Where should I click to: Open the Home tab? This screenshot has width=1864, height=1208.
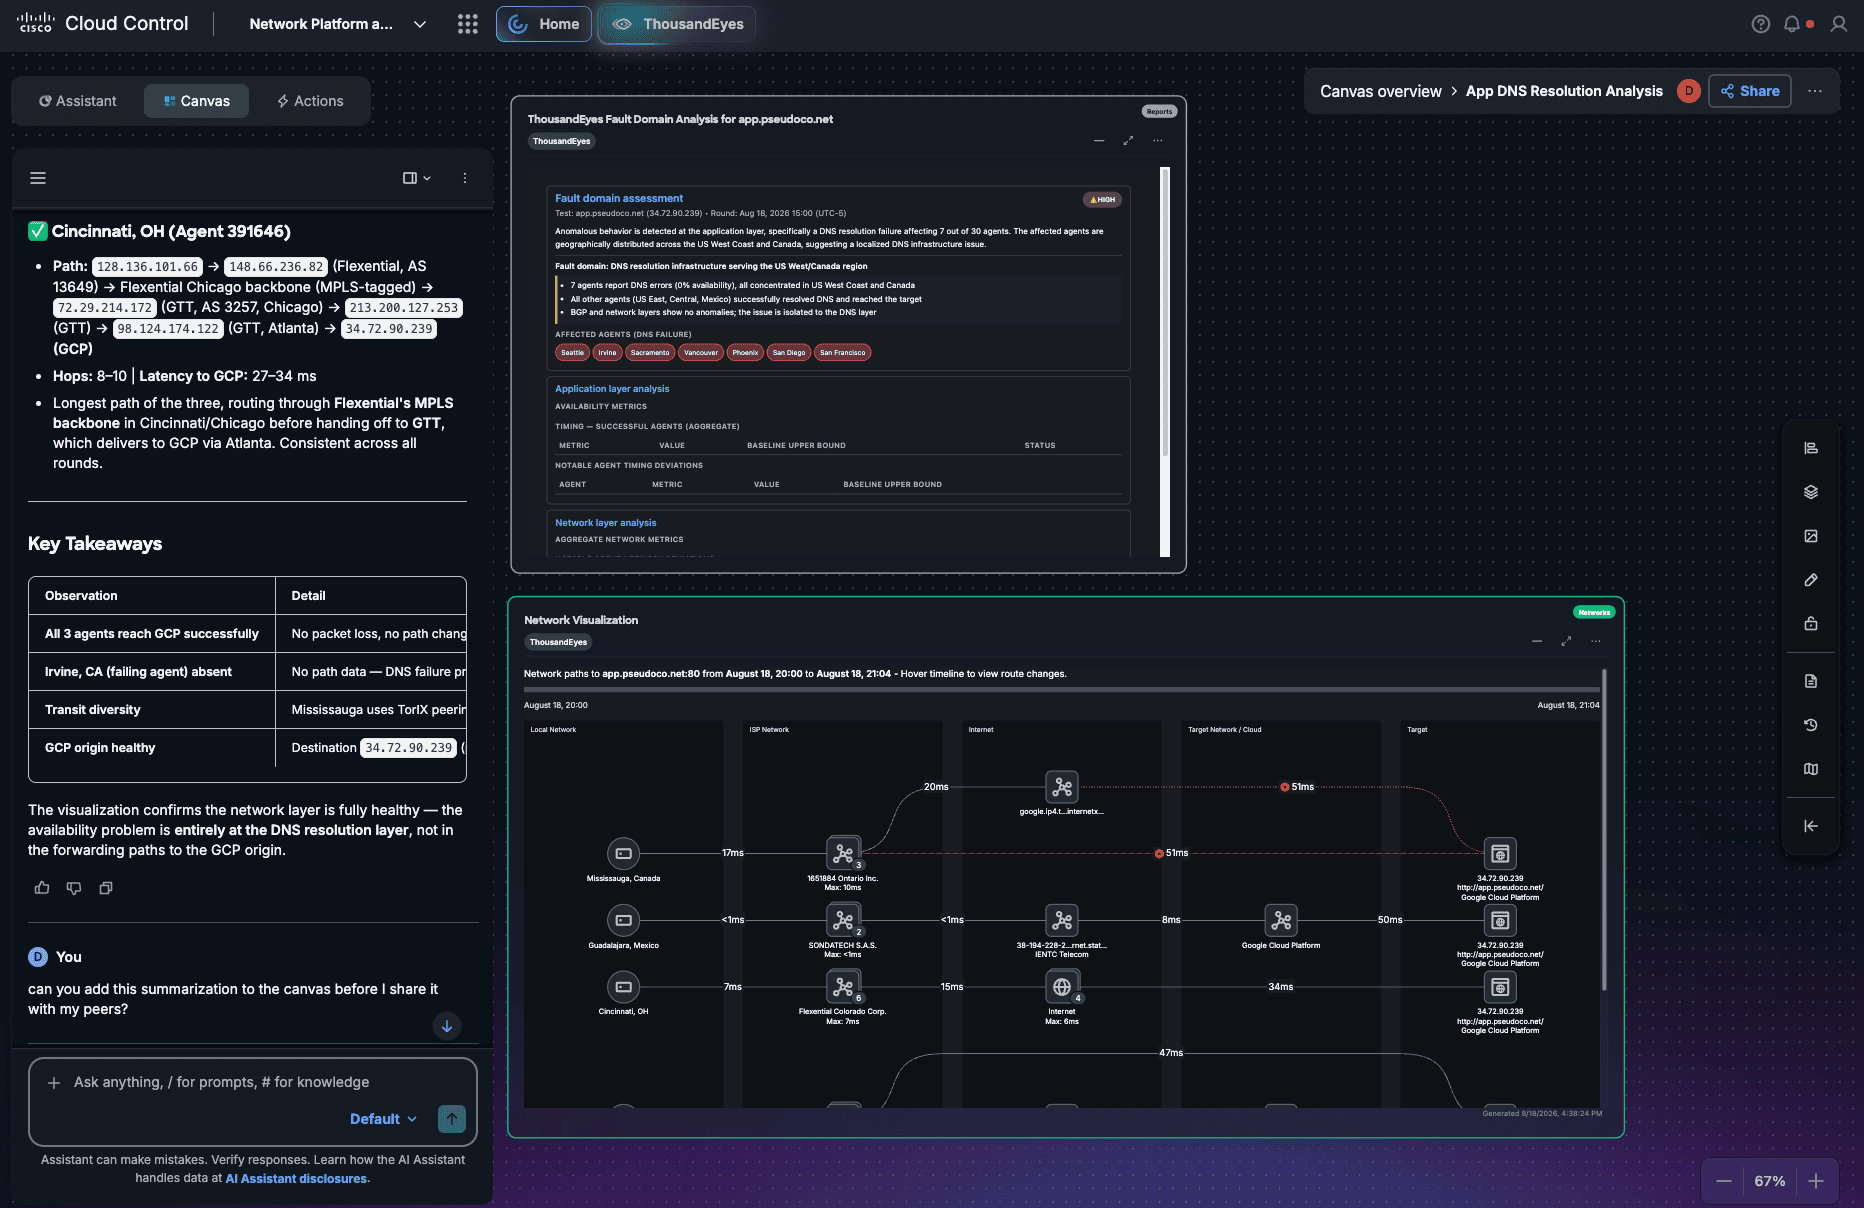pyautogui.click(x=544, y=24)
